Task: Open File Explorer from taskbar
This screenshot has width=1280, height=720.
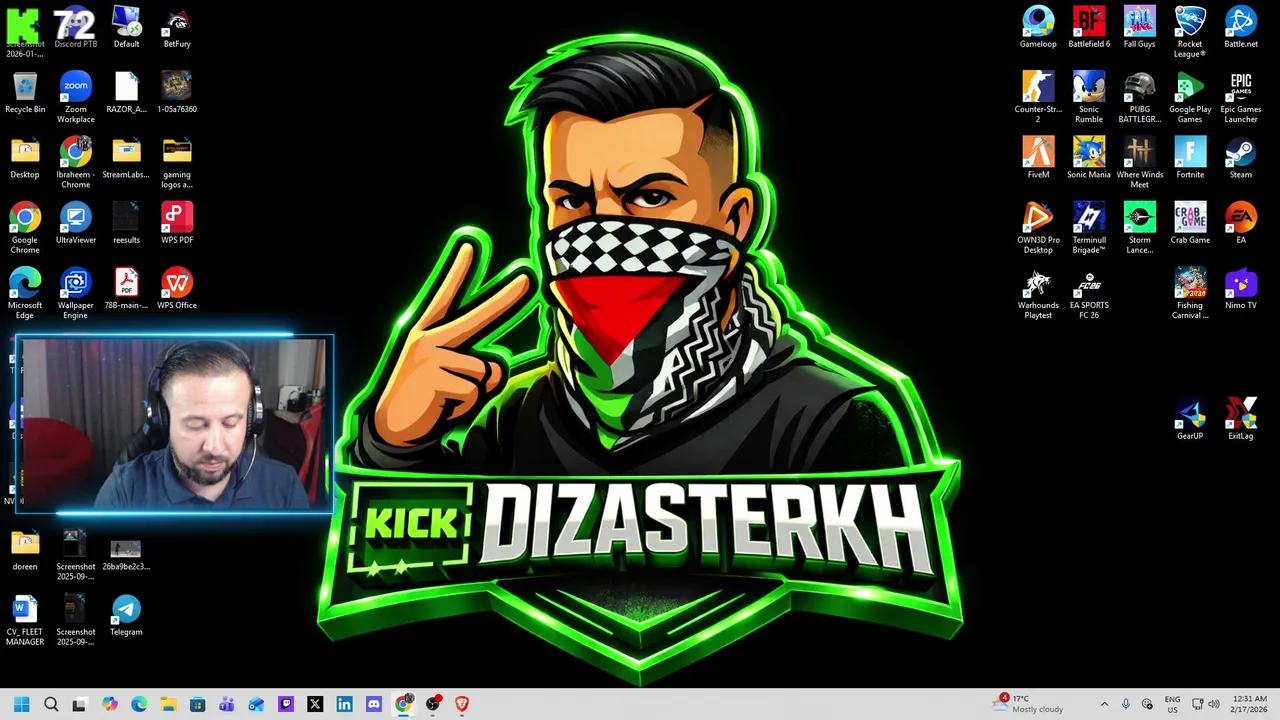Action: [168, 704]
